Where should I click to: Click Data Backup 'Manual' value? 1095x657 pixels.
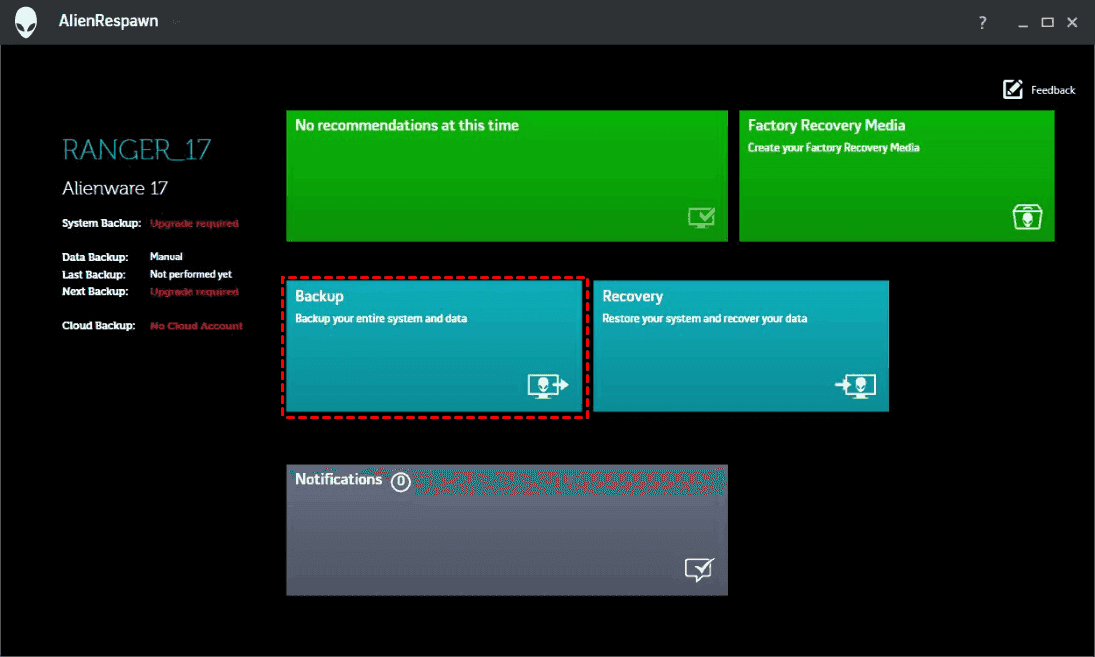[x=166, y=257]
